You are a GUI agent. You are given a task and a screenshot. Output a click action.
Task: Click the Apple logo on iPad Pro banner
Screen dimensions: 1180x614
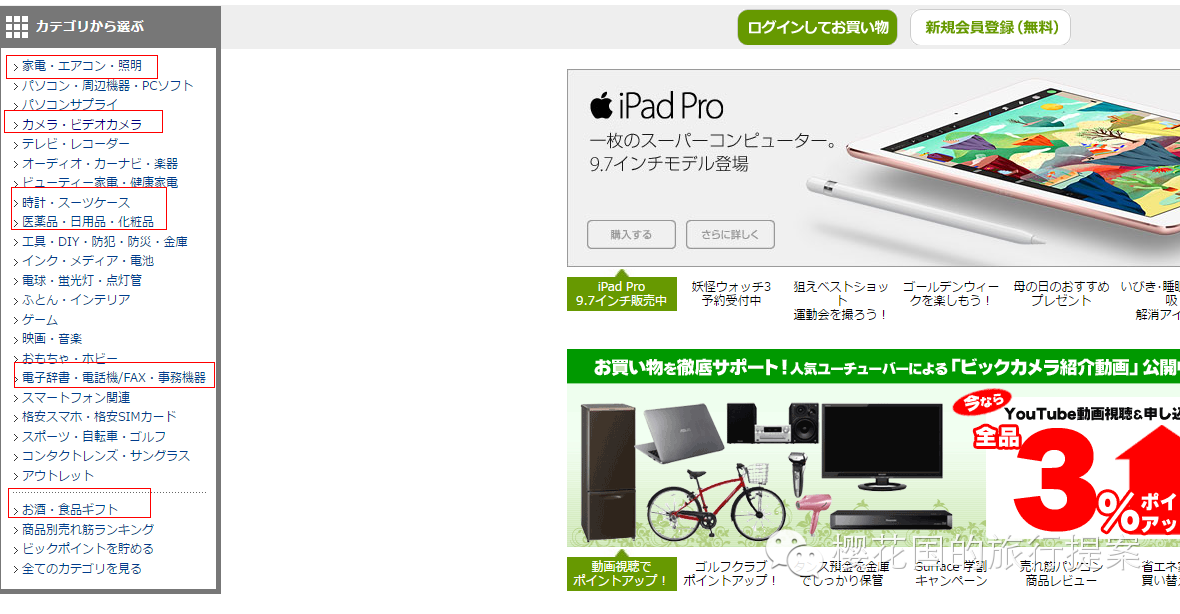tap(601, 105)
